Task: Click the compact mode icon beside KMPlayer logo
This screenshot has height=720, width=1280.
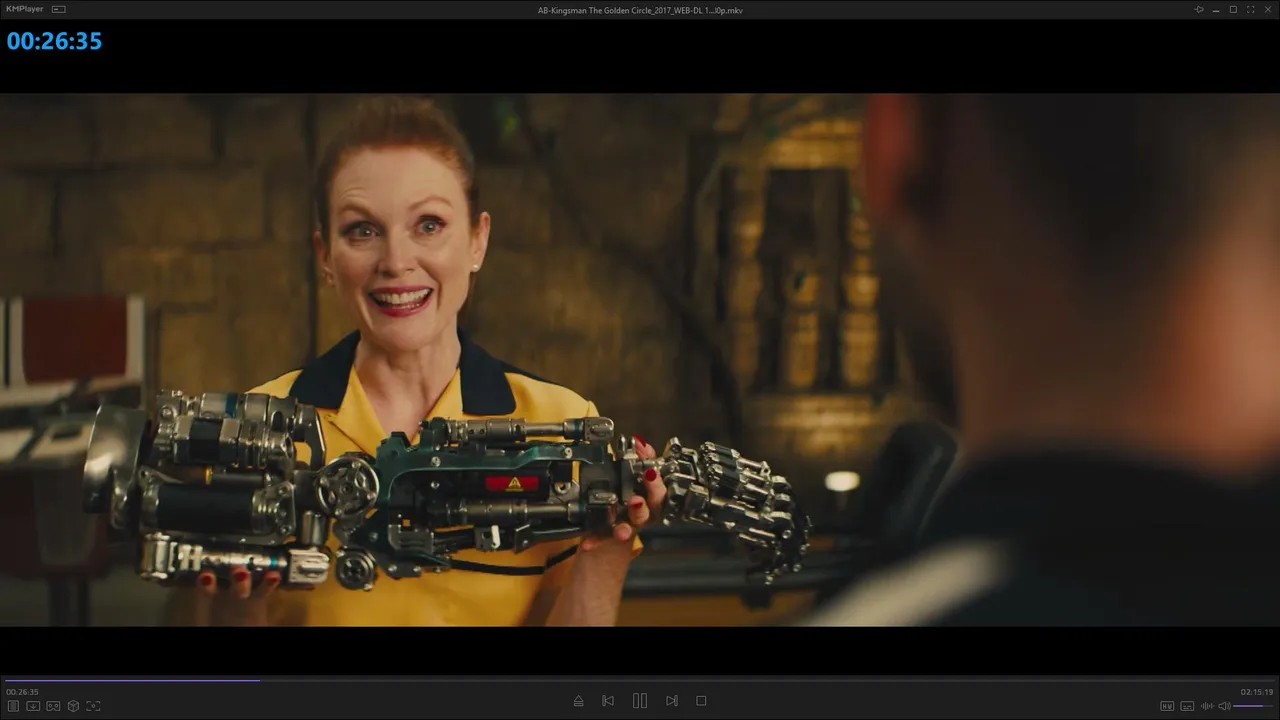Action: pos(58,9)
